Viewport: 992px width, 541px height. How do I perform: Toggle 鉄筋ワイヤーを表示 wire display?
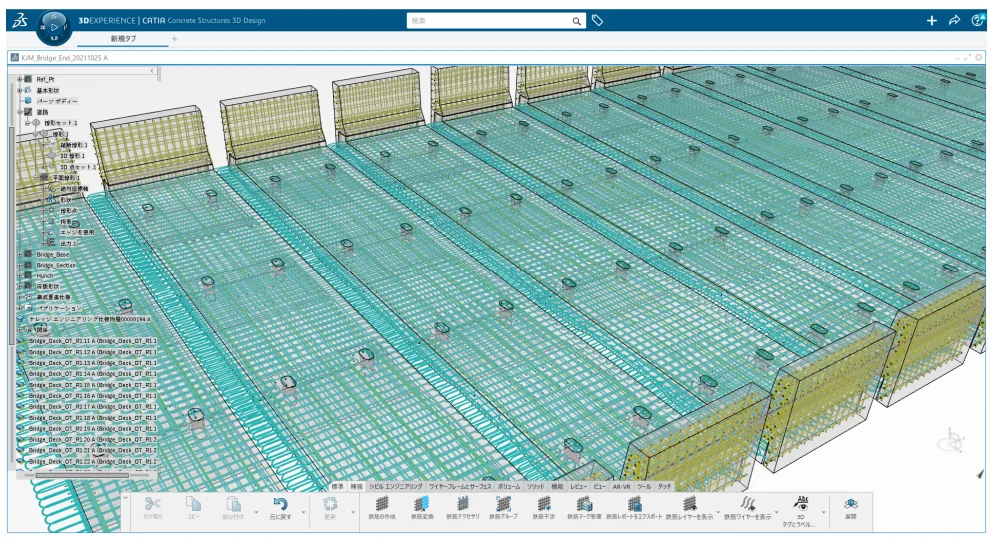point(747,508)
